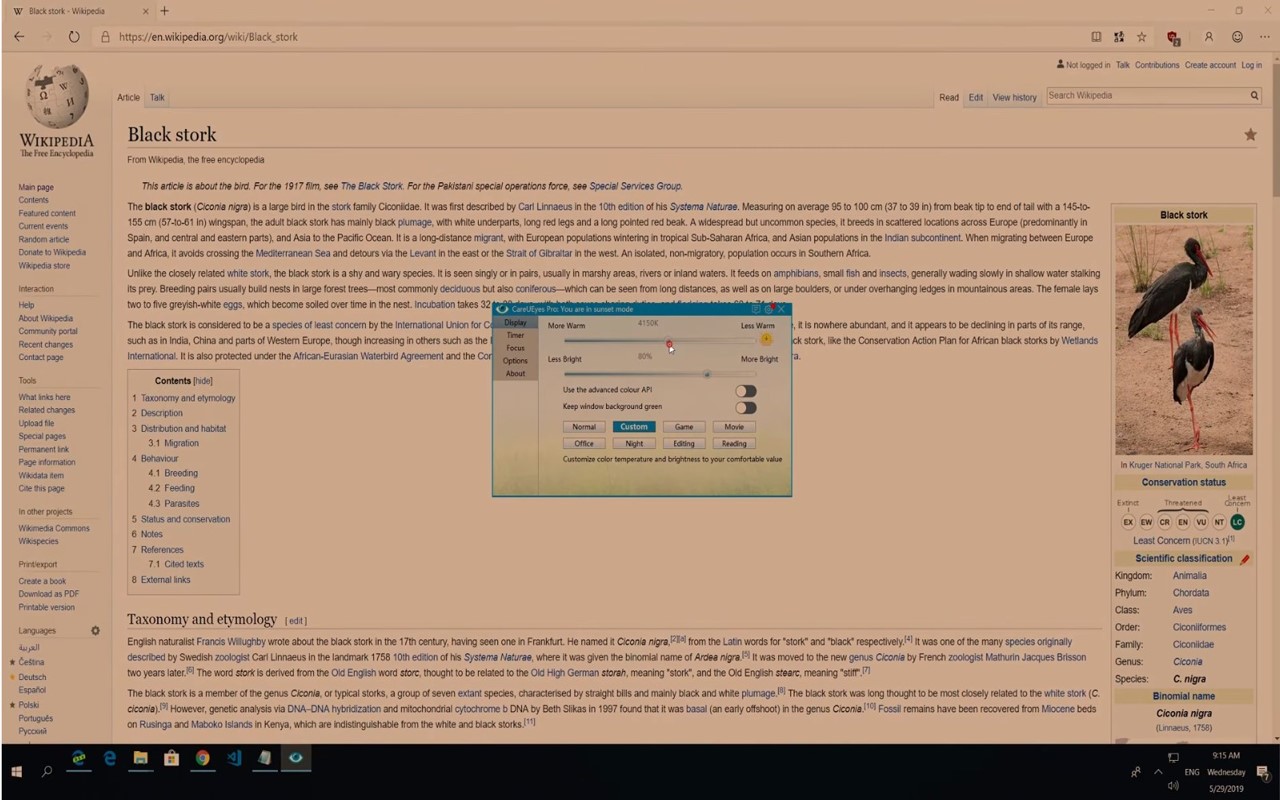The image size is (1280, 800).
Task: Click brightness slider handle
Action: pyautogui.click(x=707, y=374)
